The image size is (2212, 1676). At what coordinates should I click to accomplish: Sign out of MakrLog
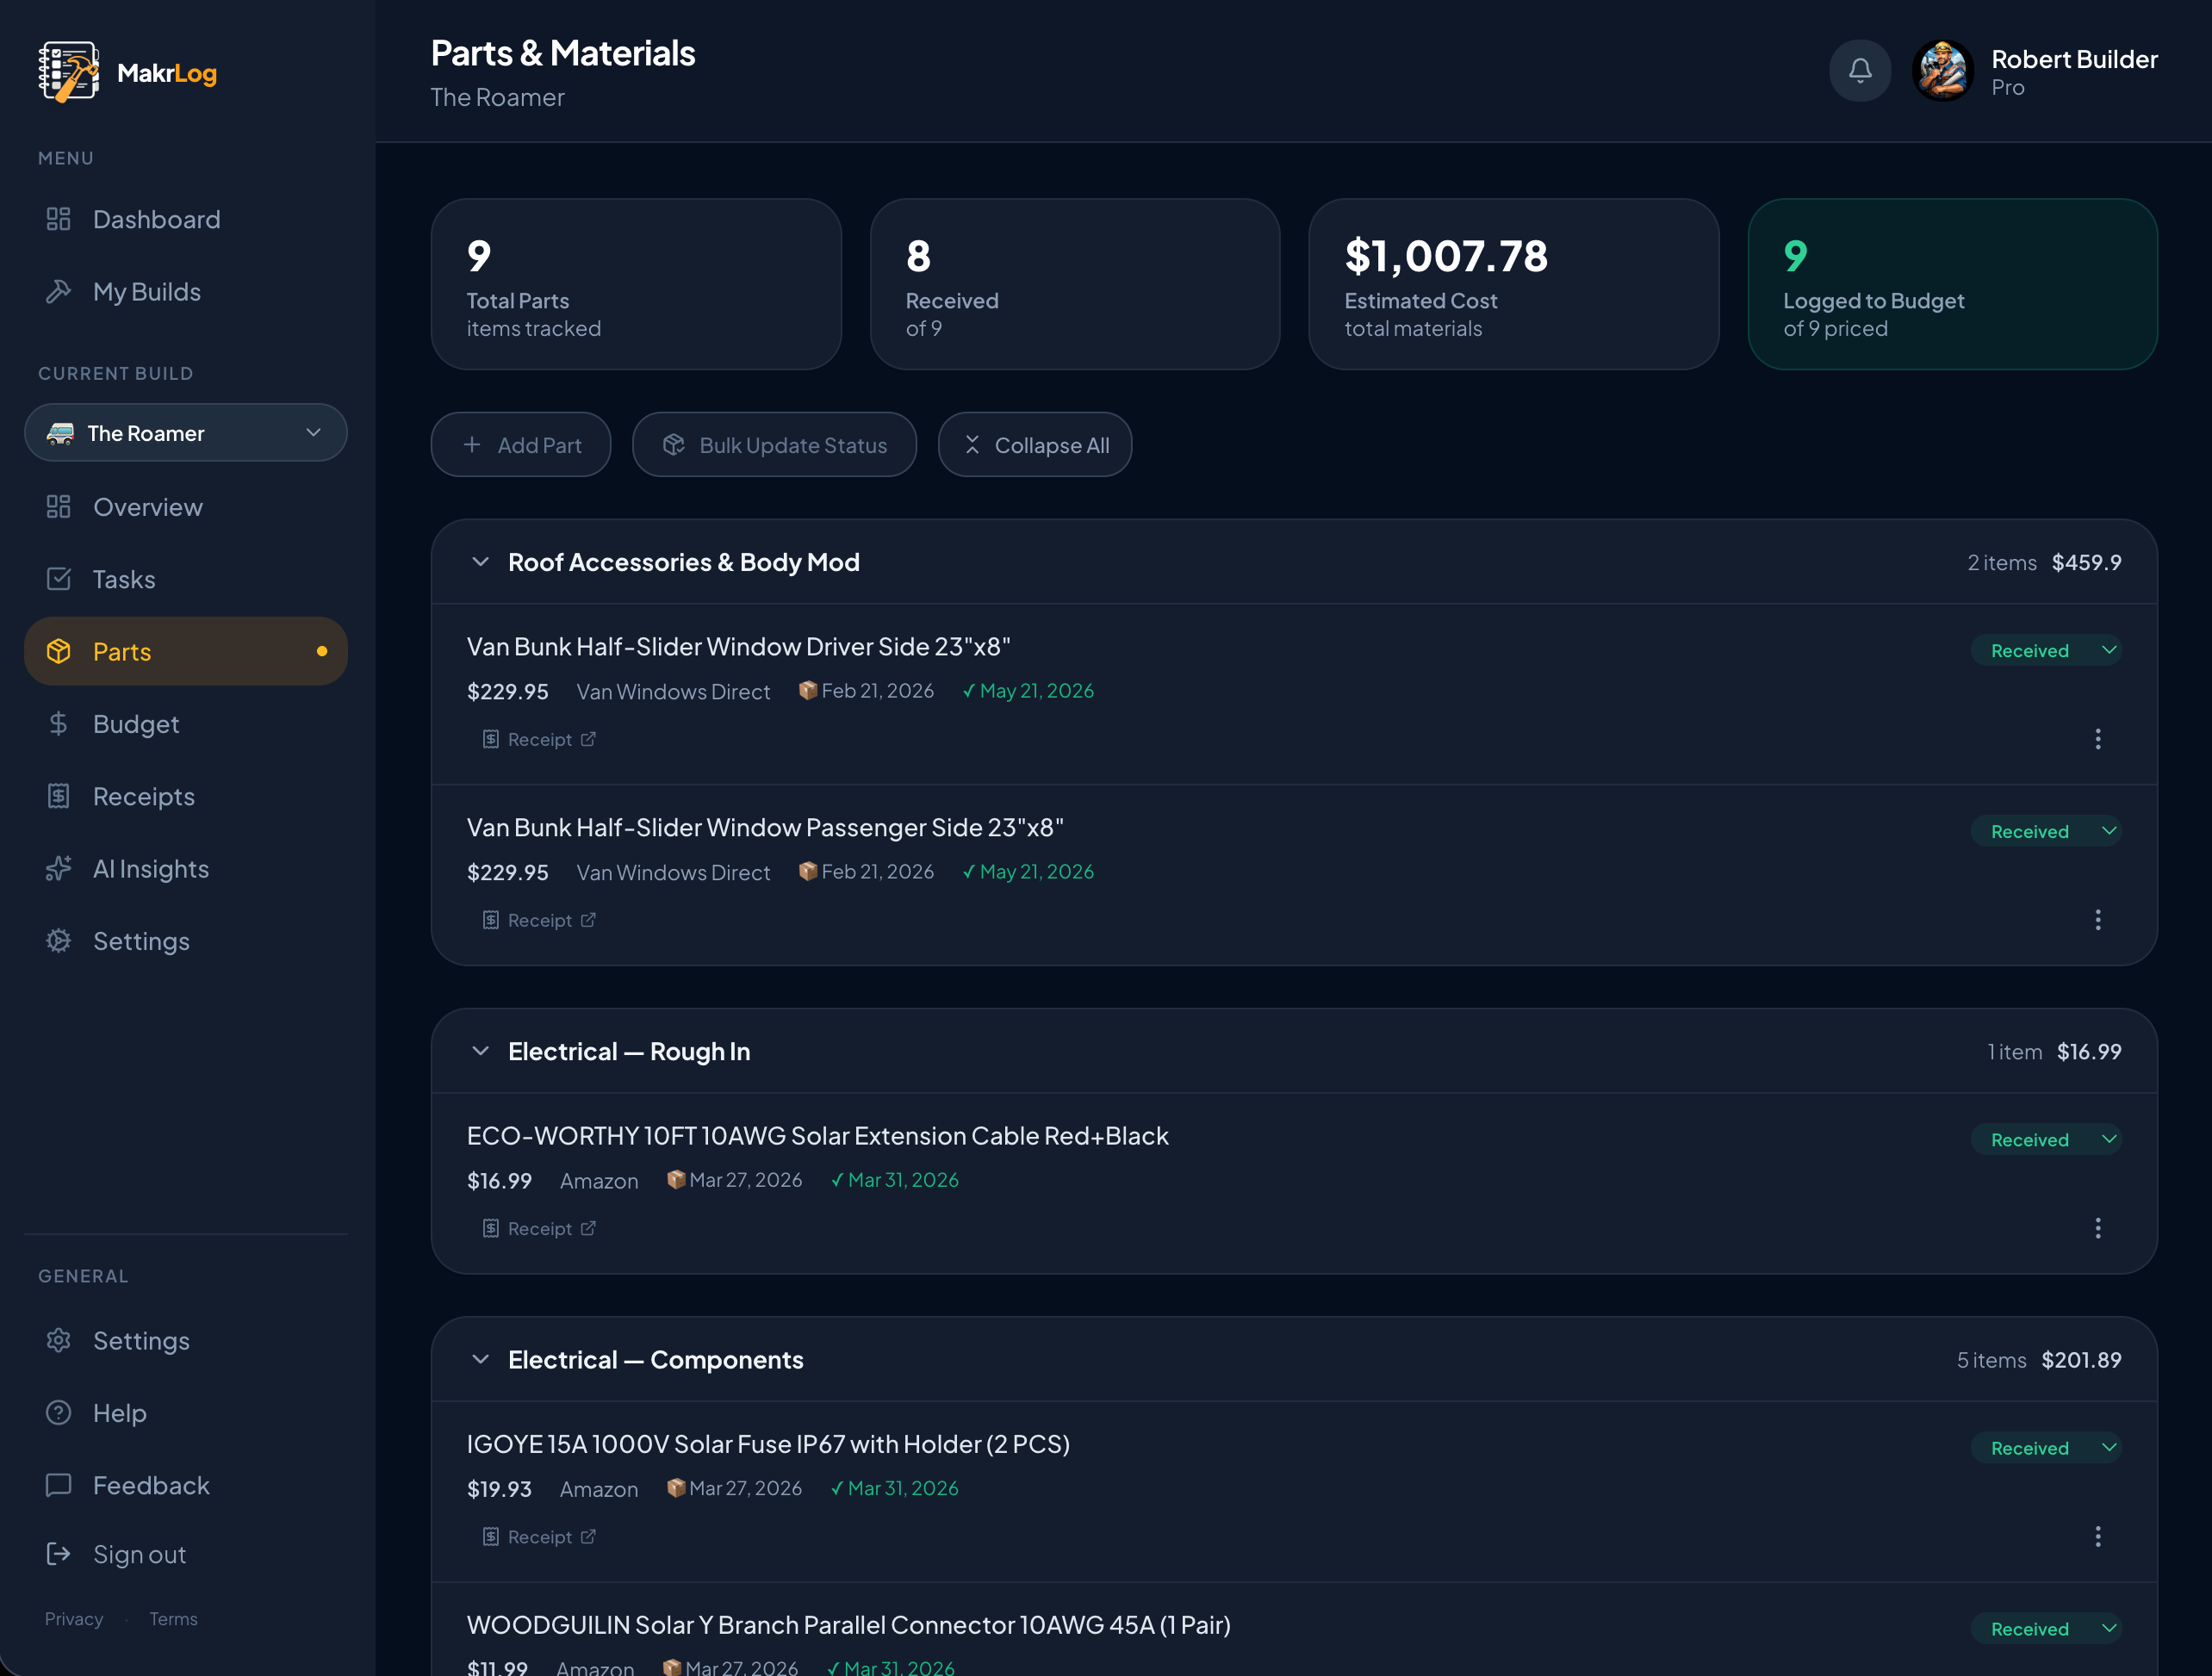pyautogui.click(x=186, y=1554)
